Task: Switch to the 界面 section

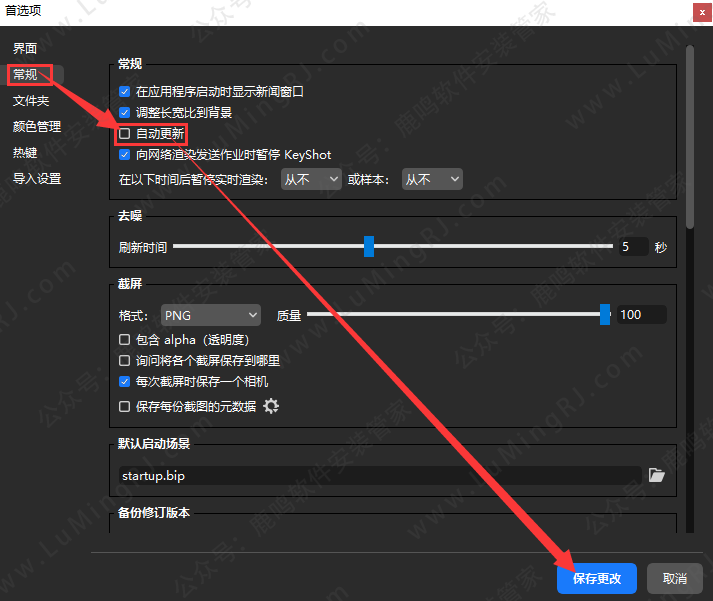Action: 26,48
